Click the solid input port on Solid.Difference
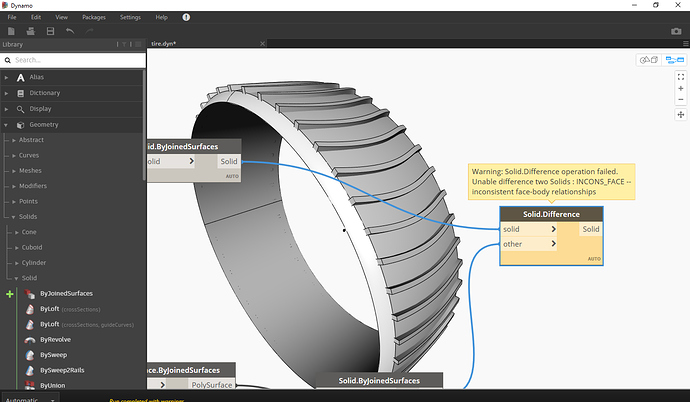This screenshot has height=402, width=690. [529, 229]
